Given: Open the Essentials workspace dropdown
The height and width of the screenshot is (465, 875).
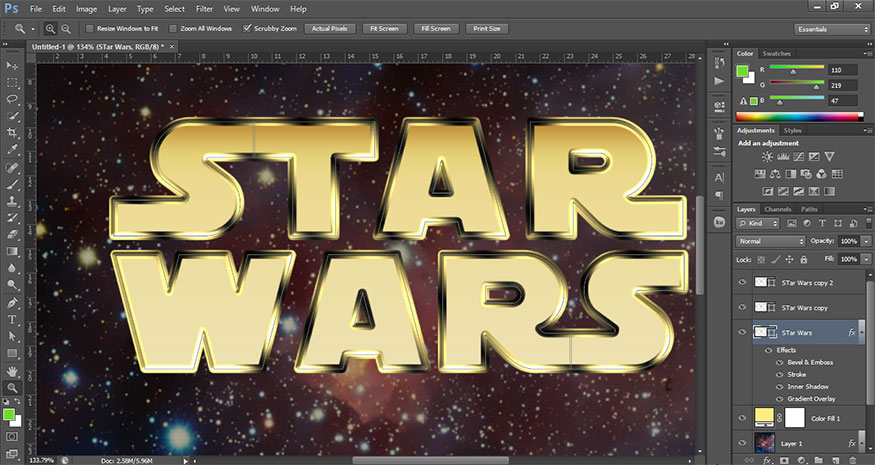Looking at the screenshot, I should 831,29.
